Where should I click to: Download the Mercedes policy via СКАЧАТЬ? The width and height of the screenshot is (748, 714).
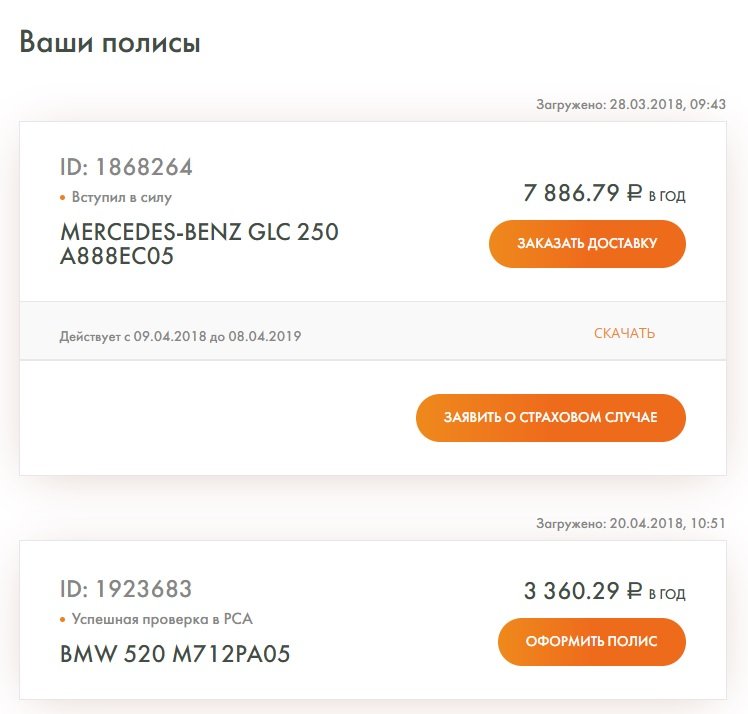(x=624, y=333)
